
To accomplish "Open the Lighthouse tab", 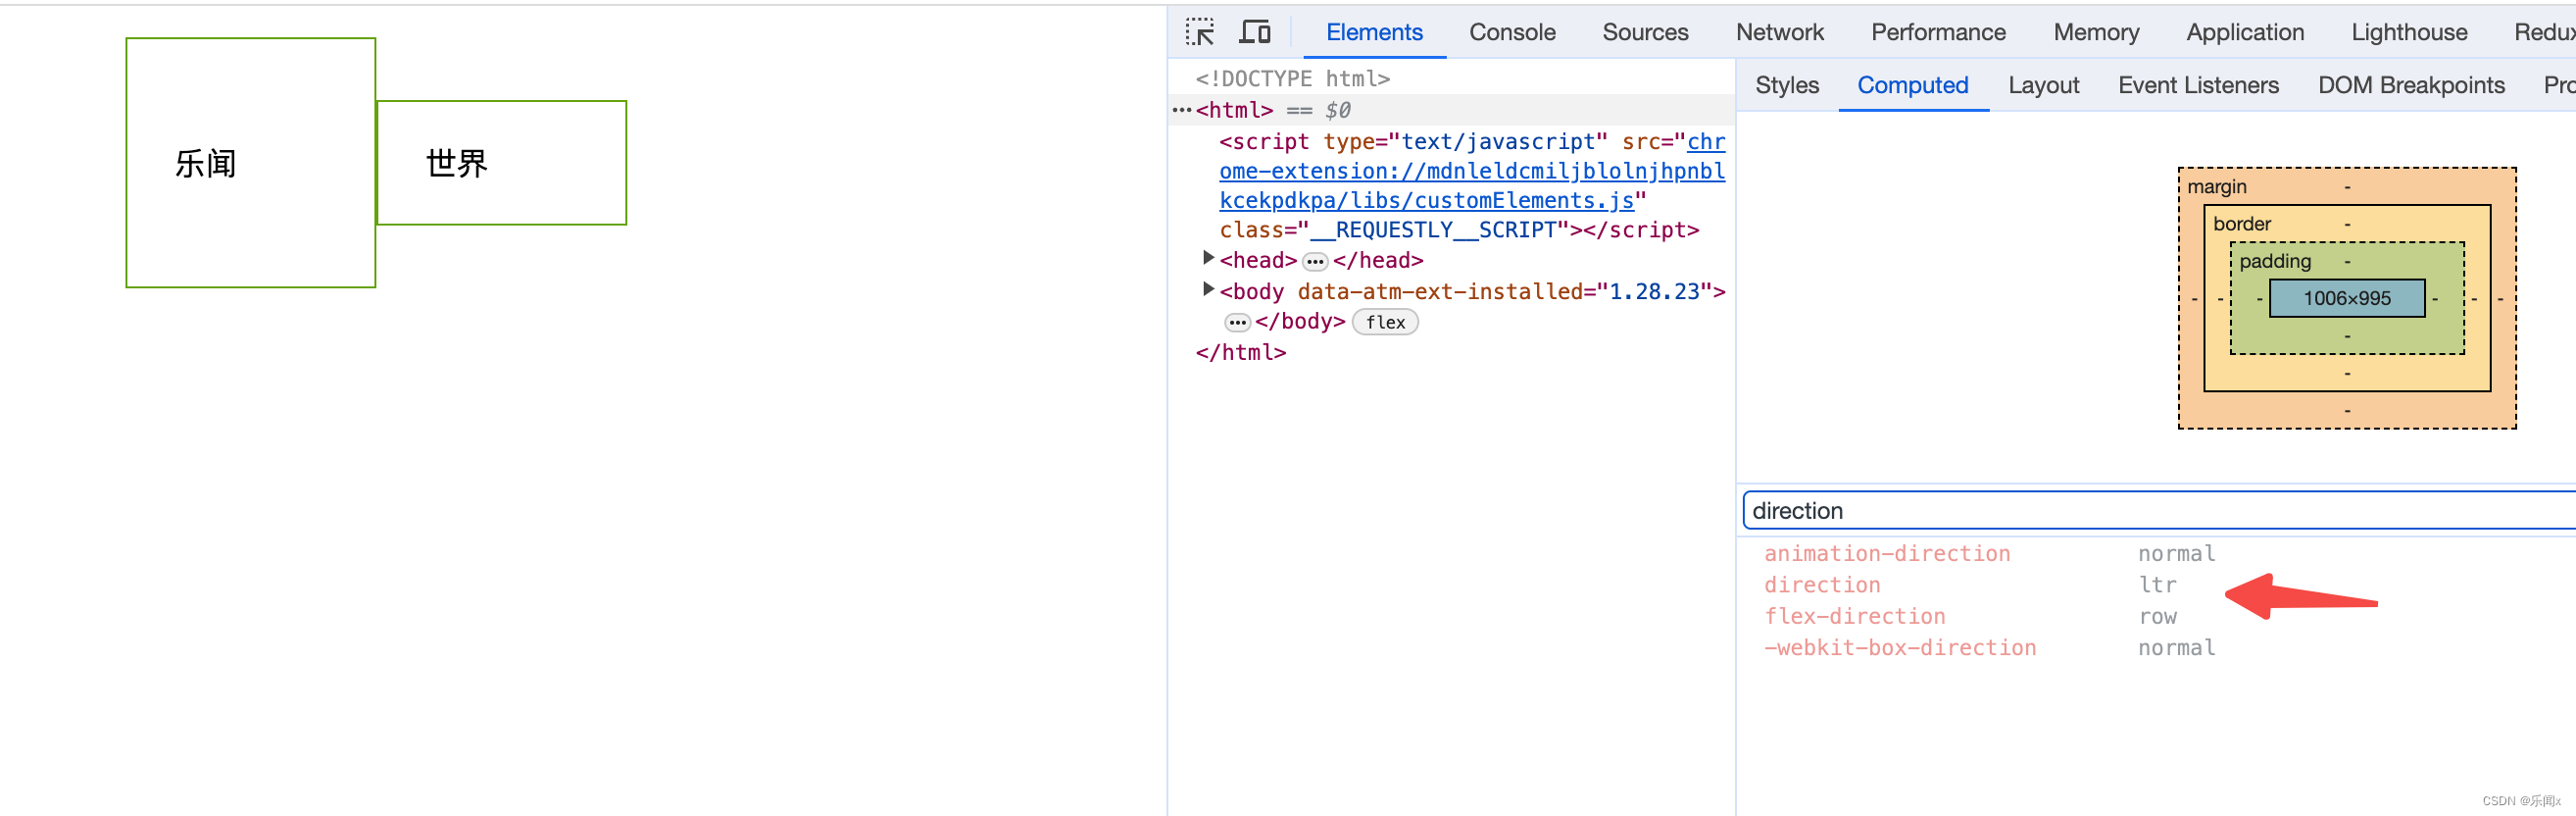I will [x=2408, y=32].
